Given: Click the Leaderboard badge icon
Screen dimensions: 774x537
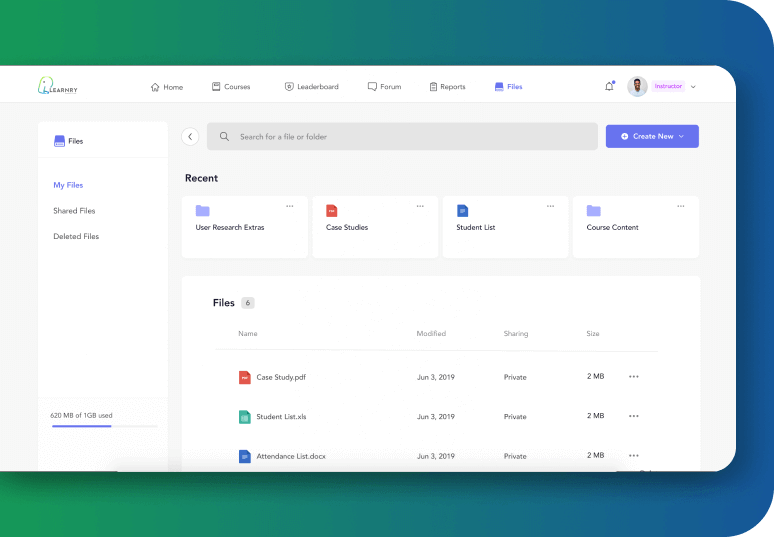Looking at the screenshot, I should pos(289,86).
